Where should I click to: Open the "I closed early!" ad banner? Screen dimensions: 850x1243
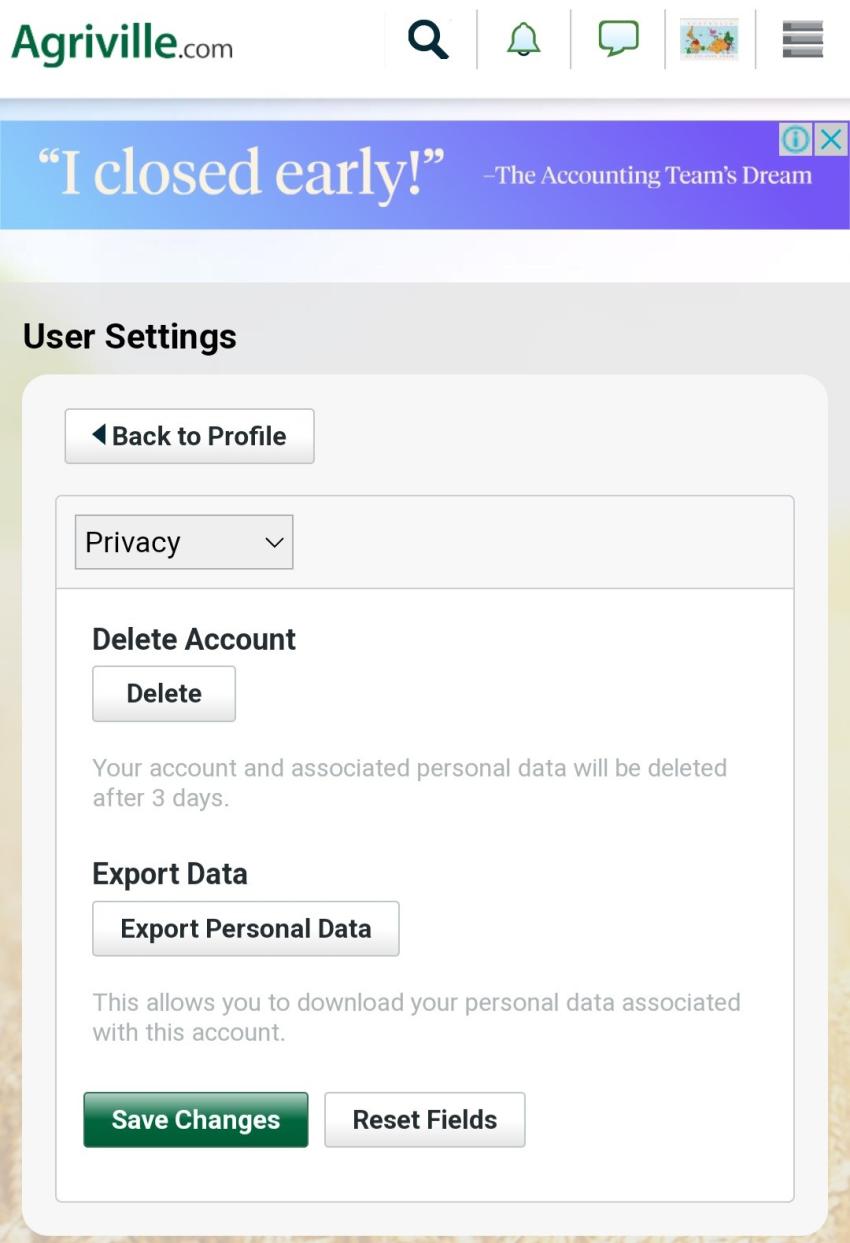(400, 176)
